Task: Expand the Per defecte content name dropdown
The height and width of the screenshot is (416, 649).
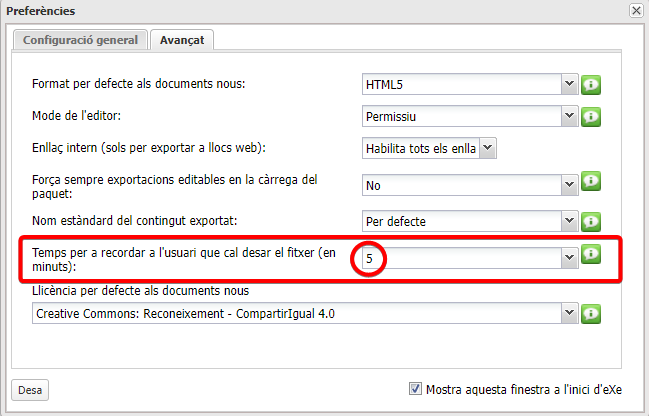Action: (569, 219)
